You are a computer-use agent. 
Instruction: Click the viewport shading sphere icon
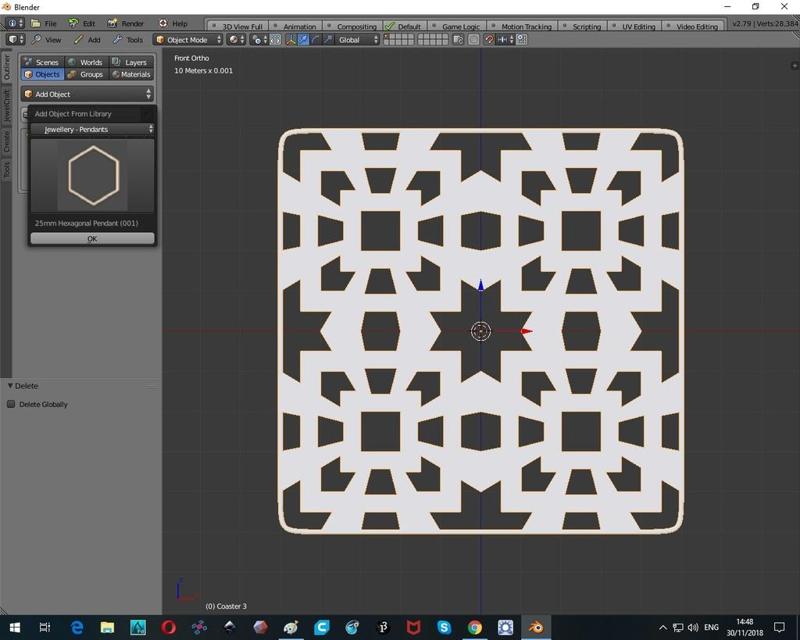coord(233,40)
